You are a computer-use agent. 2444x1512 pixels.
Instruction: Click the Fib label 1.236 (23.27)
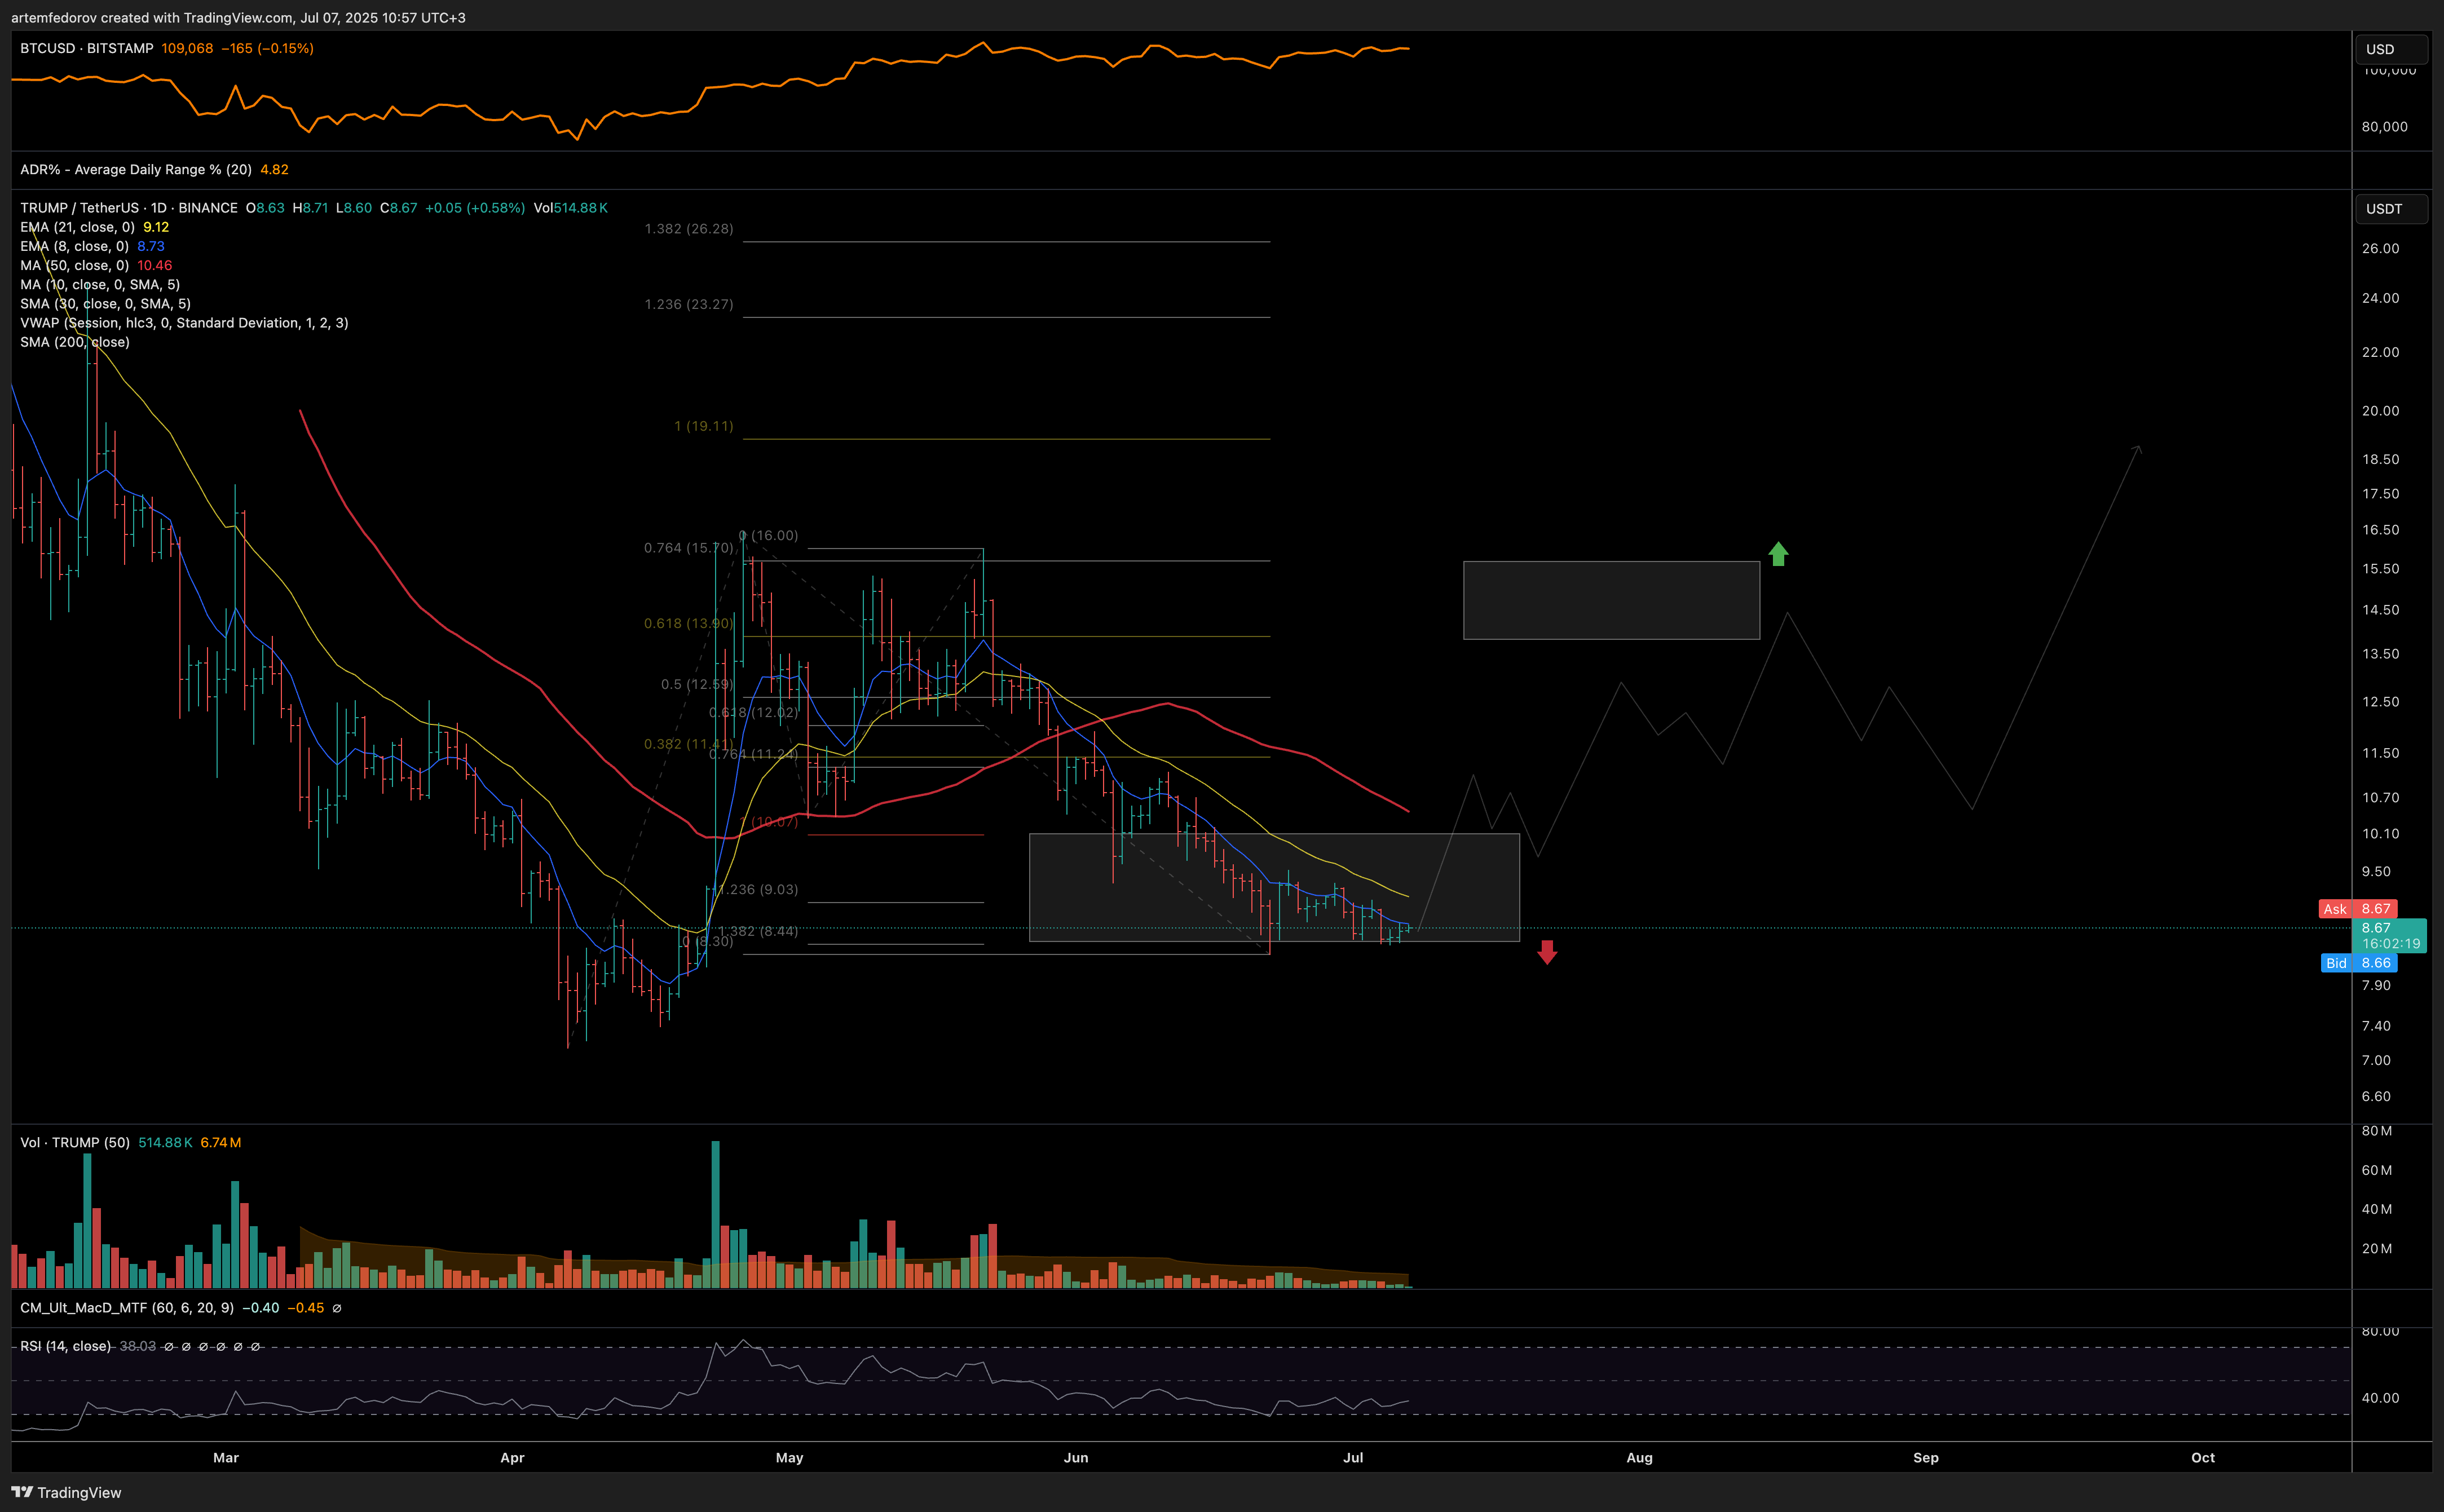689,304
